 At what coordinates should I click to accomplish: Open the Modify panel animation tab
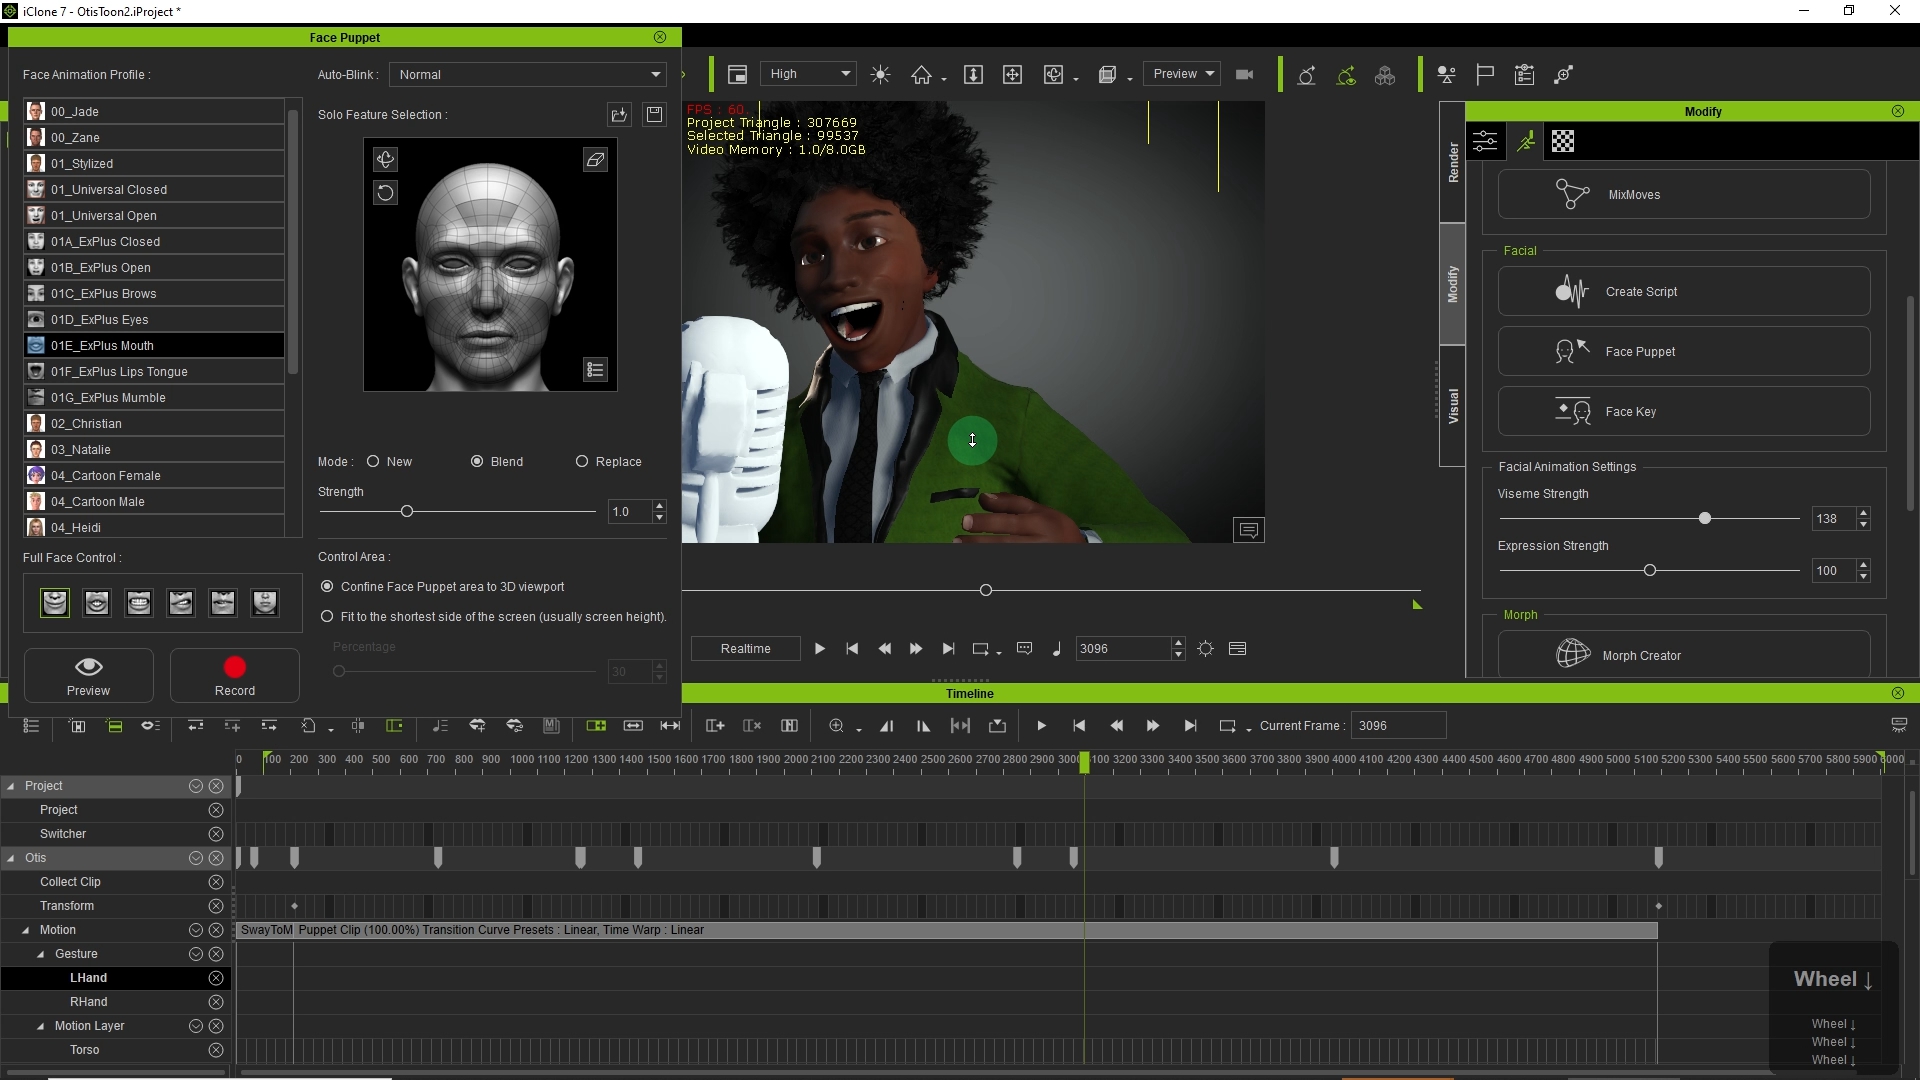1525,141
